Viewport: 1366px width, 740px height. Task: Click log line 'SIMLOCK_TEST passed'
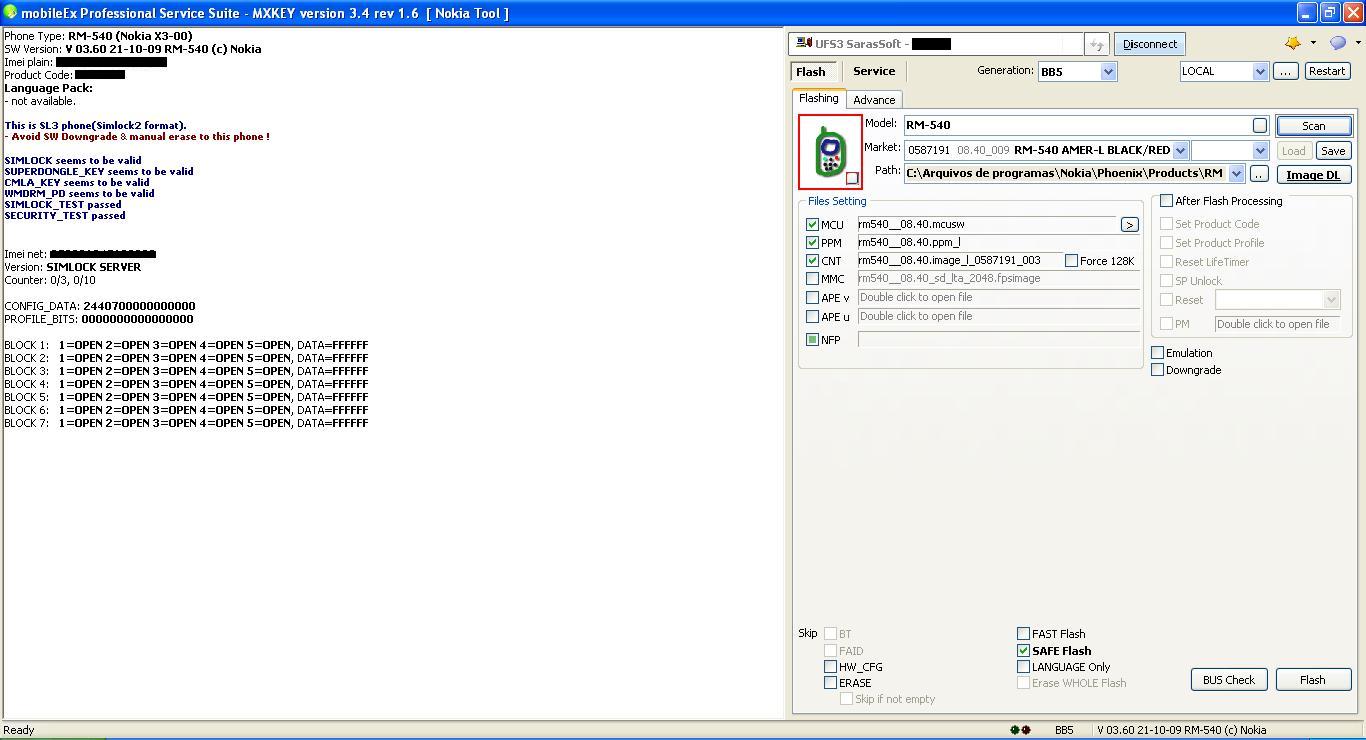(x=63, y=204)
